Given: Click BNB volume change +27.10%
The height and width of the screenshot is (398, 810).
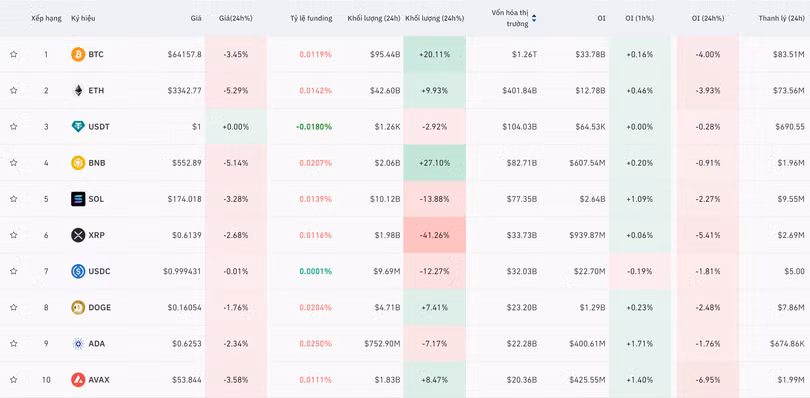Looking at the screenshot, I should (x=434, y=163).
